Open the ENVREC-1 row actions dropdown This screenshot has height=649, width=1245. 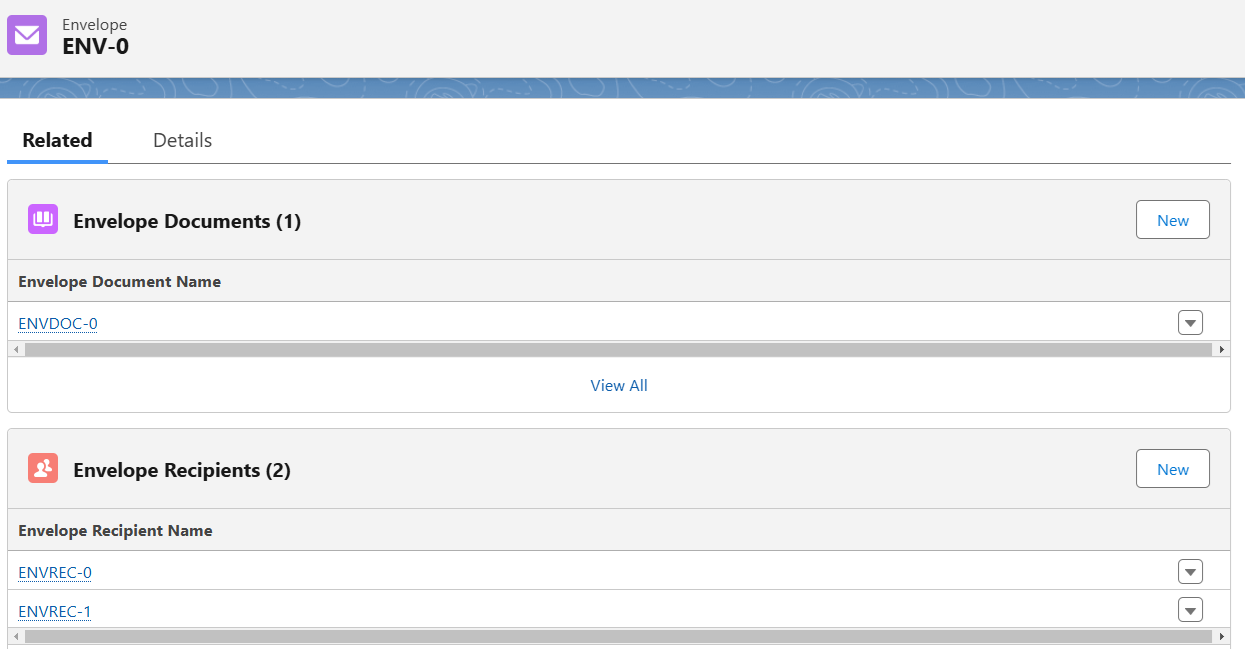click(1190, 611)
